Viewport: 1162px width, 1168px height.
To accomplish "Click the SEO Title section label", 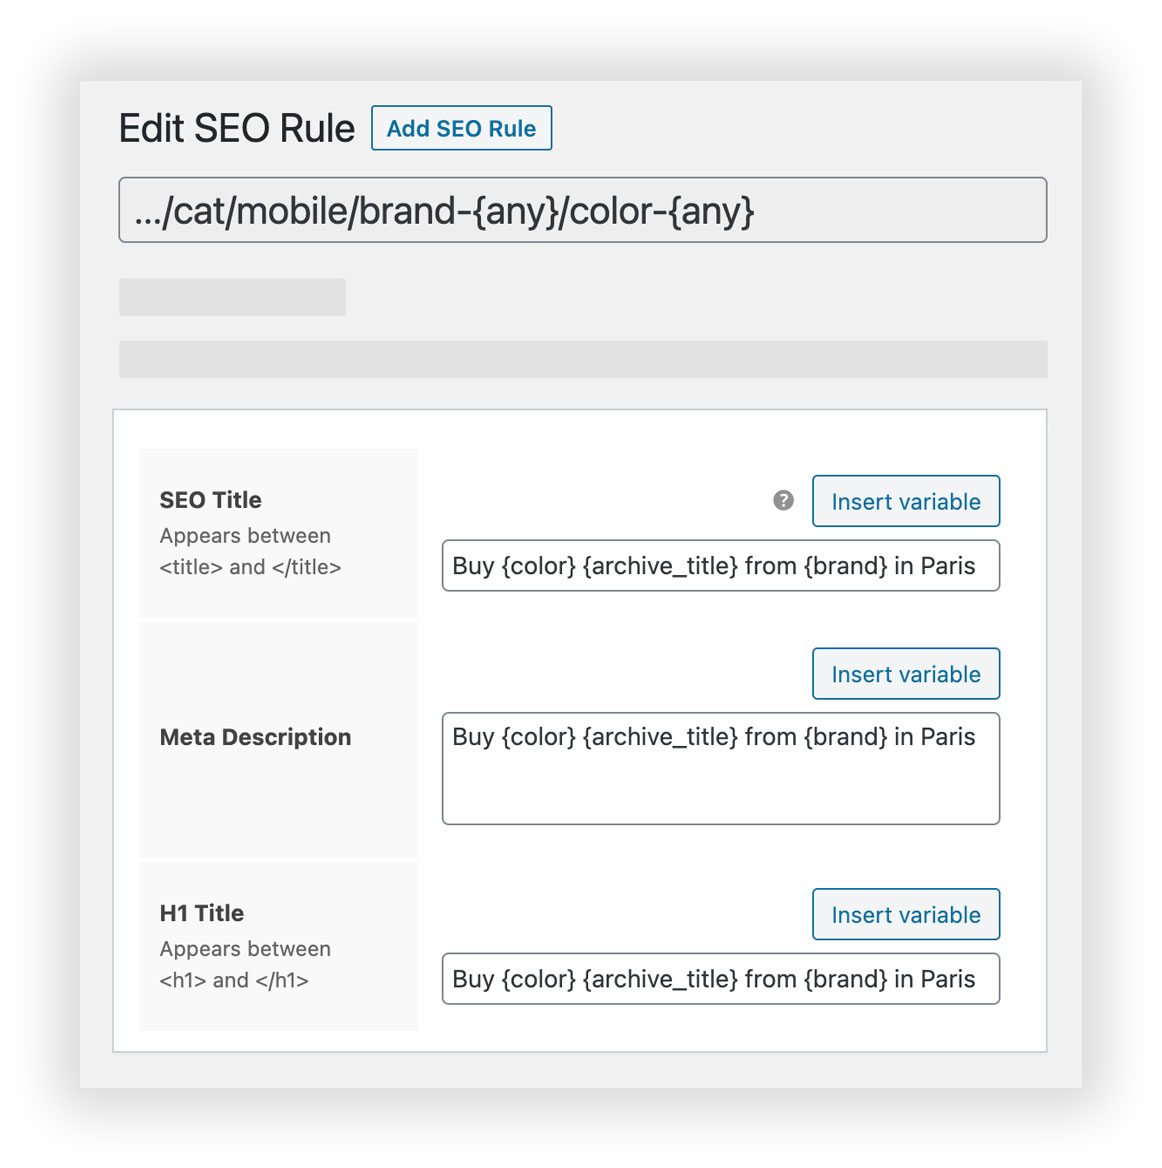I will (x=210, y=499).
